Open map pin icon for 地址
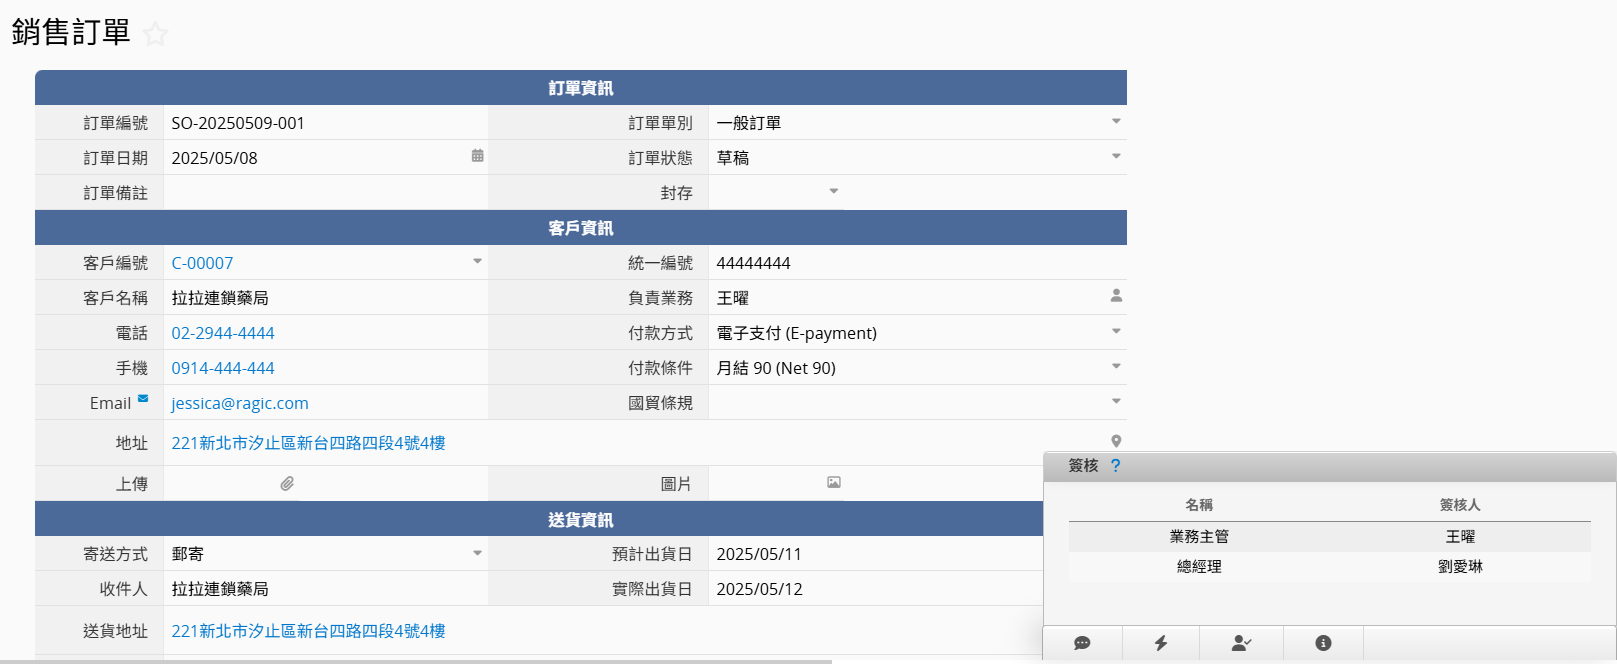The height and width of the screenshot is (664, 1617). click(x=1116, y=441)
